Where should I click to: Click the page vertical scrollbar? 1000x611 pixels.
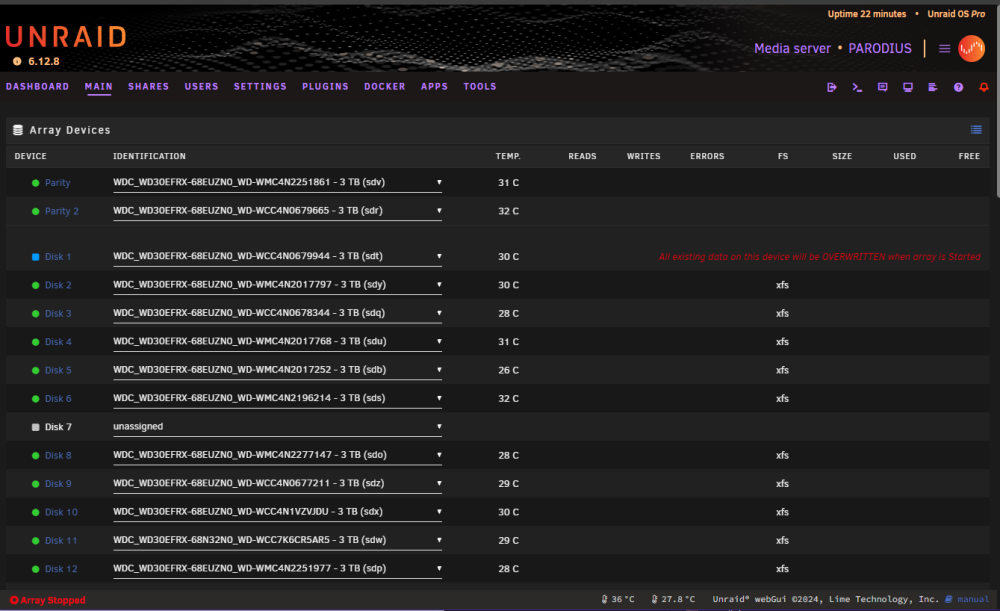coord(997,102)
